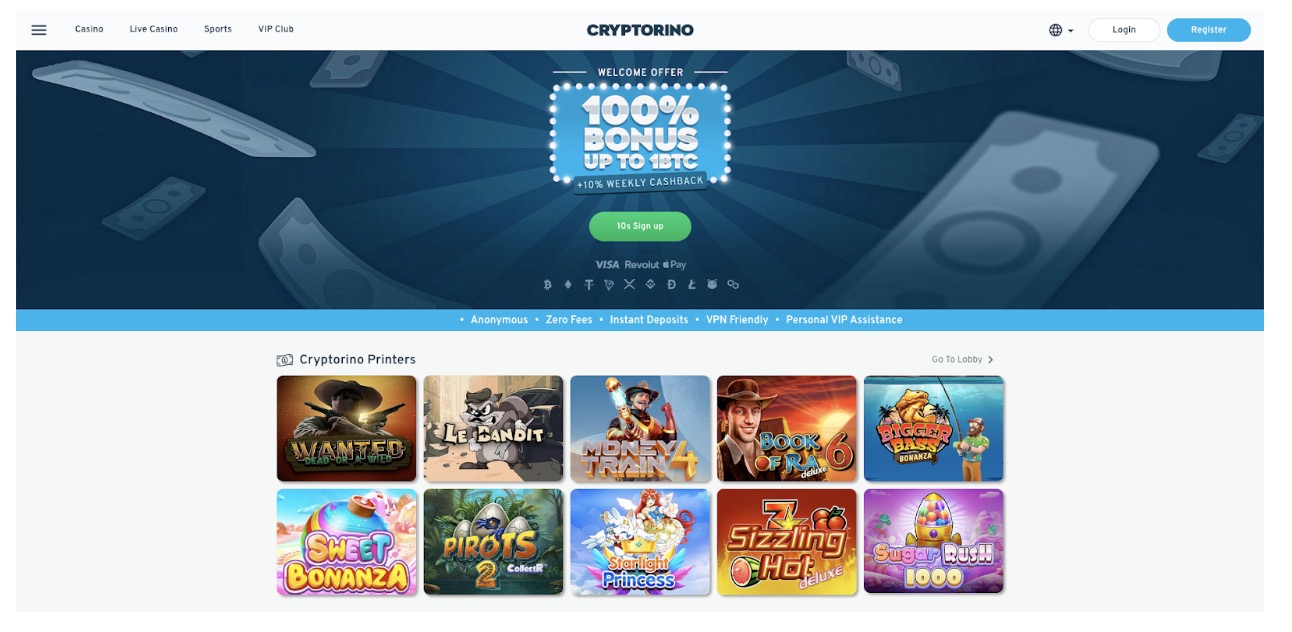Viewport: 1292px width, 632px height.
Task: Click the Login button
Action: [1124, 30]
